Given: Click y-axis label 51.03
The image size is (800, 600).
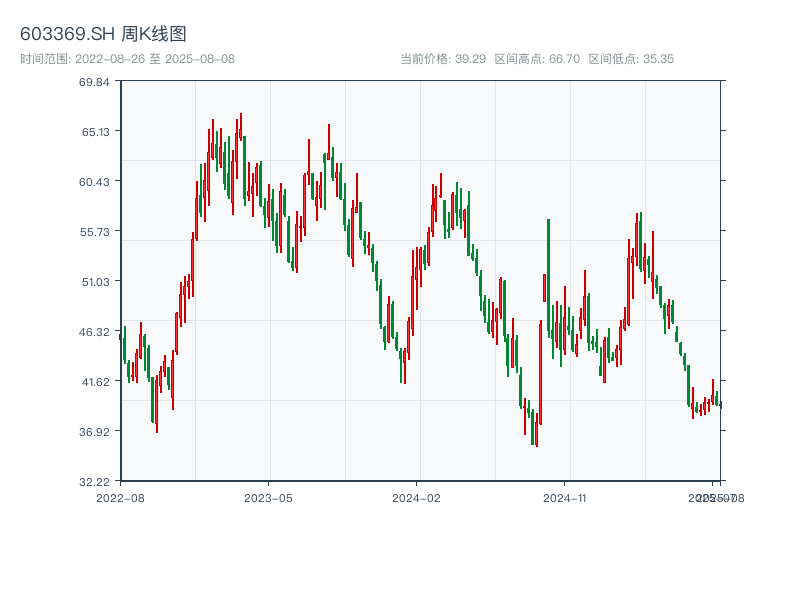Looking at the screenshot, I should tap(95, 282).
